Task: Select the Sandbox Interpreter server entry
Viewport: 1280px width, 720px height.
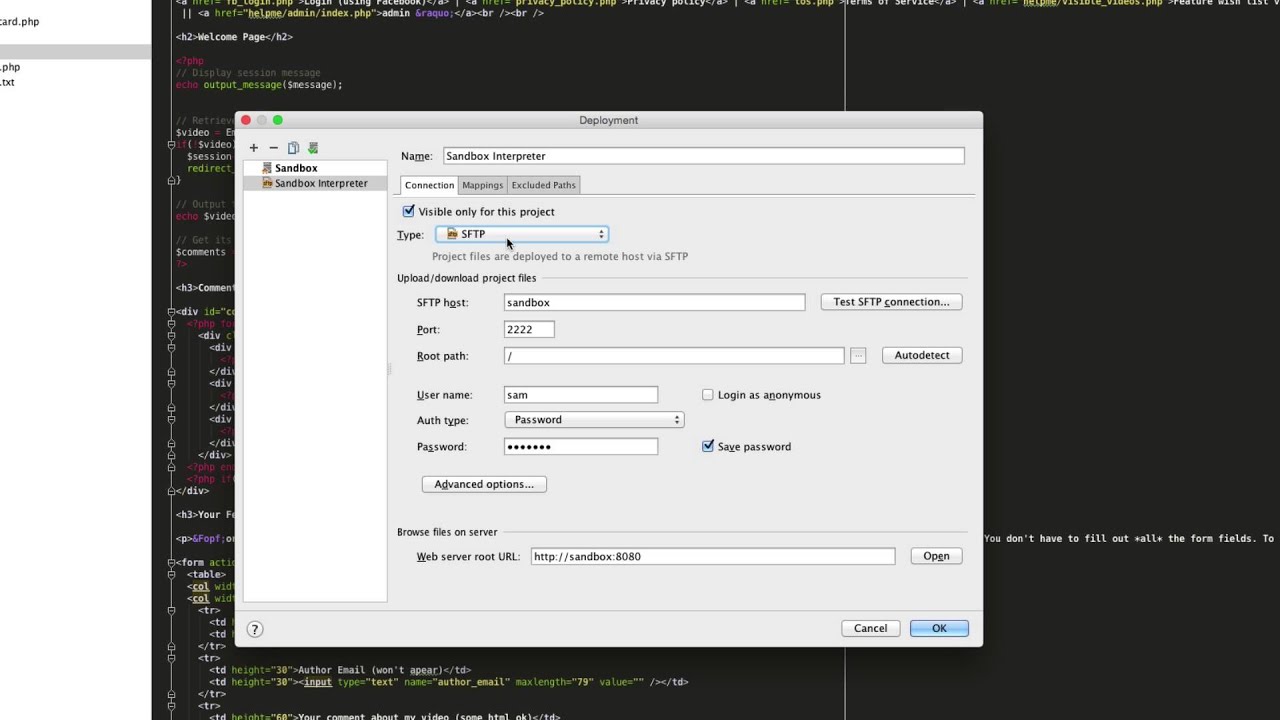Action: pos(315,184)
